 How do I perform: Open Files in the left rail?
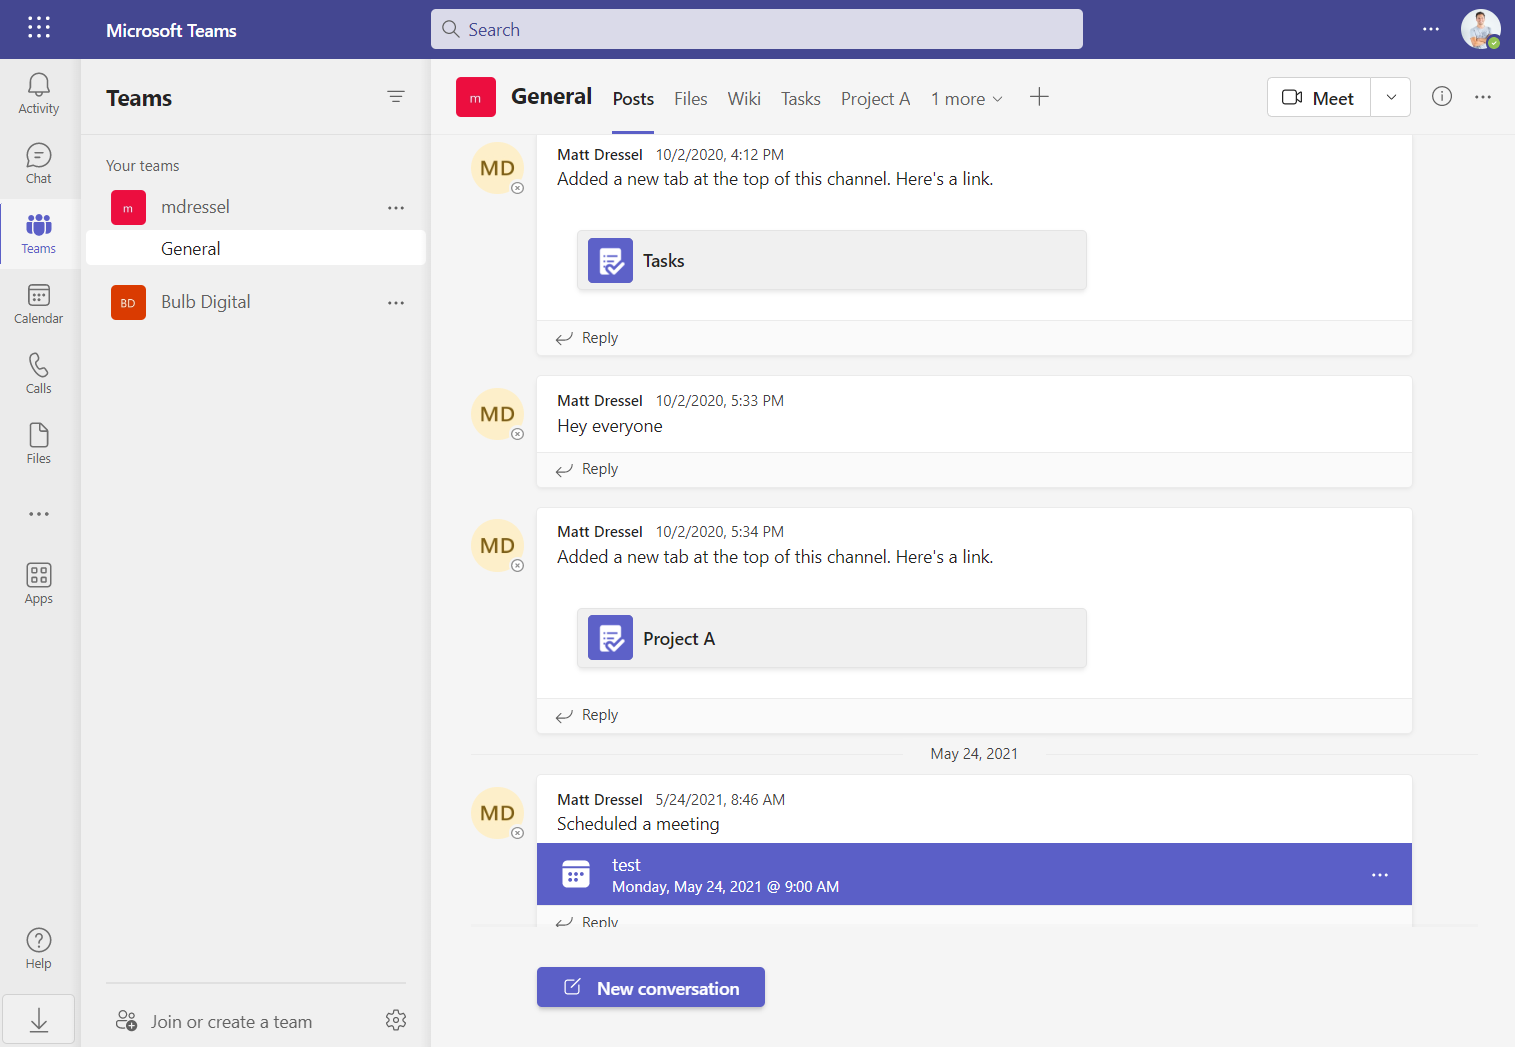click(x=39, y=444)
